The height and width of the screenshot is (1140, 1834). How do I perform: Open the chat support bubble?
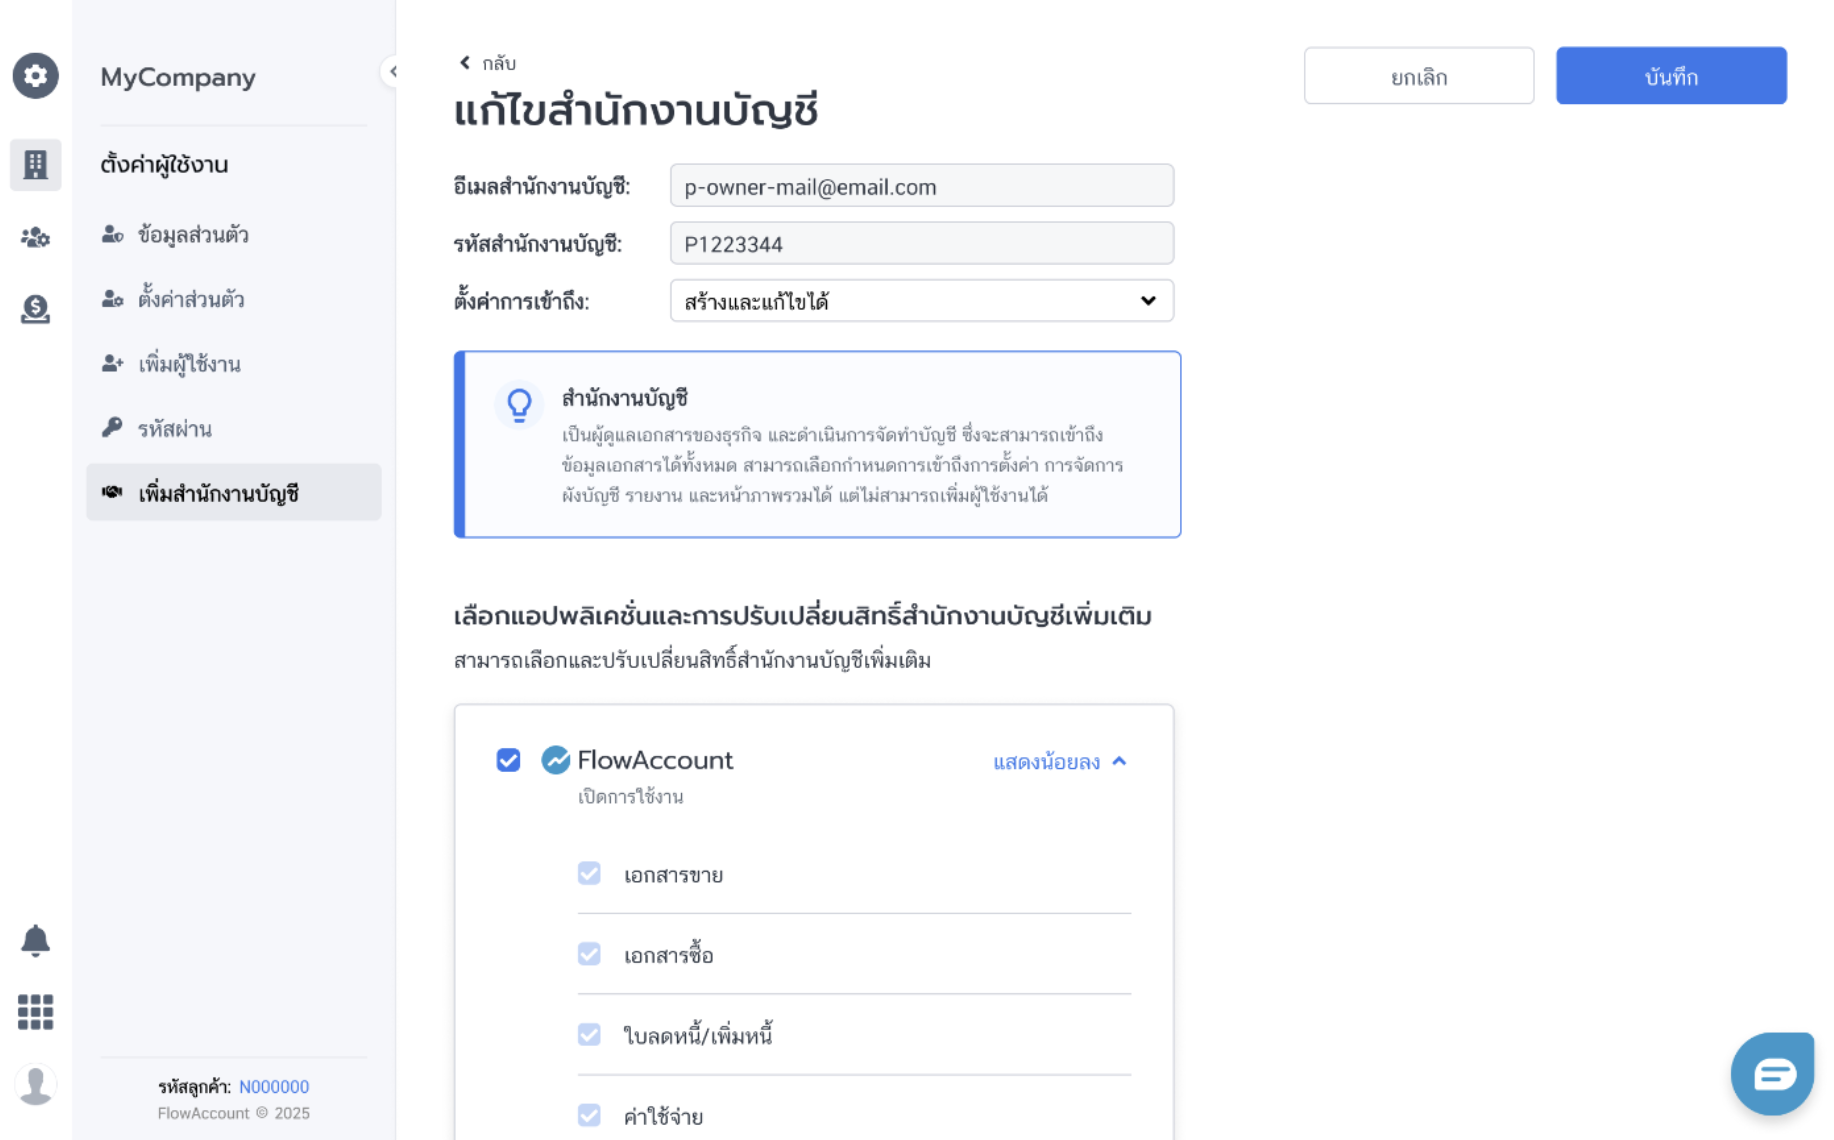(x=1772, y=1074)
